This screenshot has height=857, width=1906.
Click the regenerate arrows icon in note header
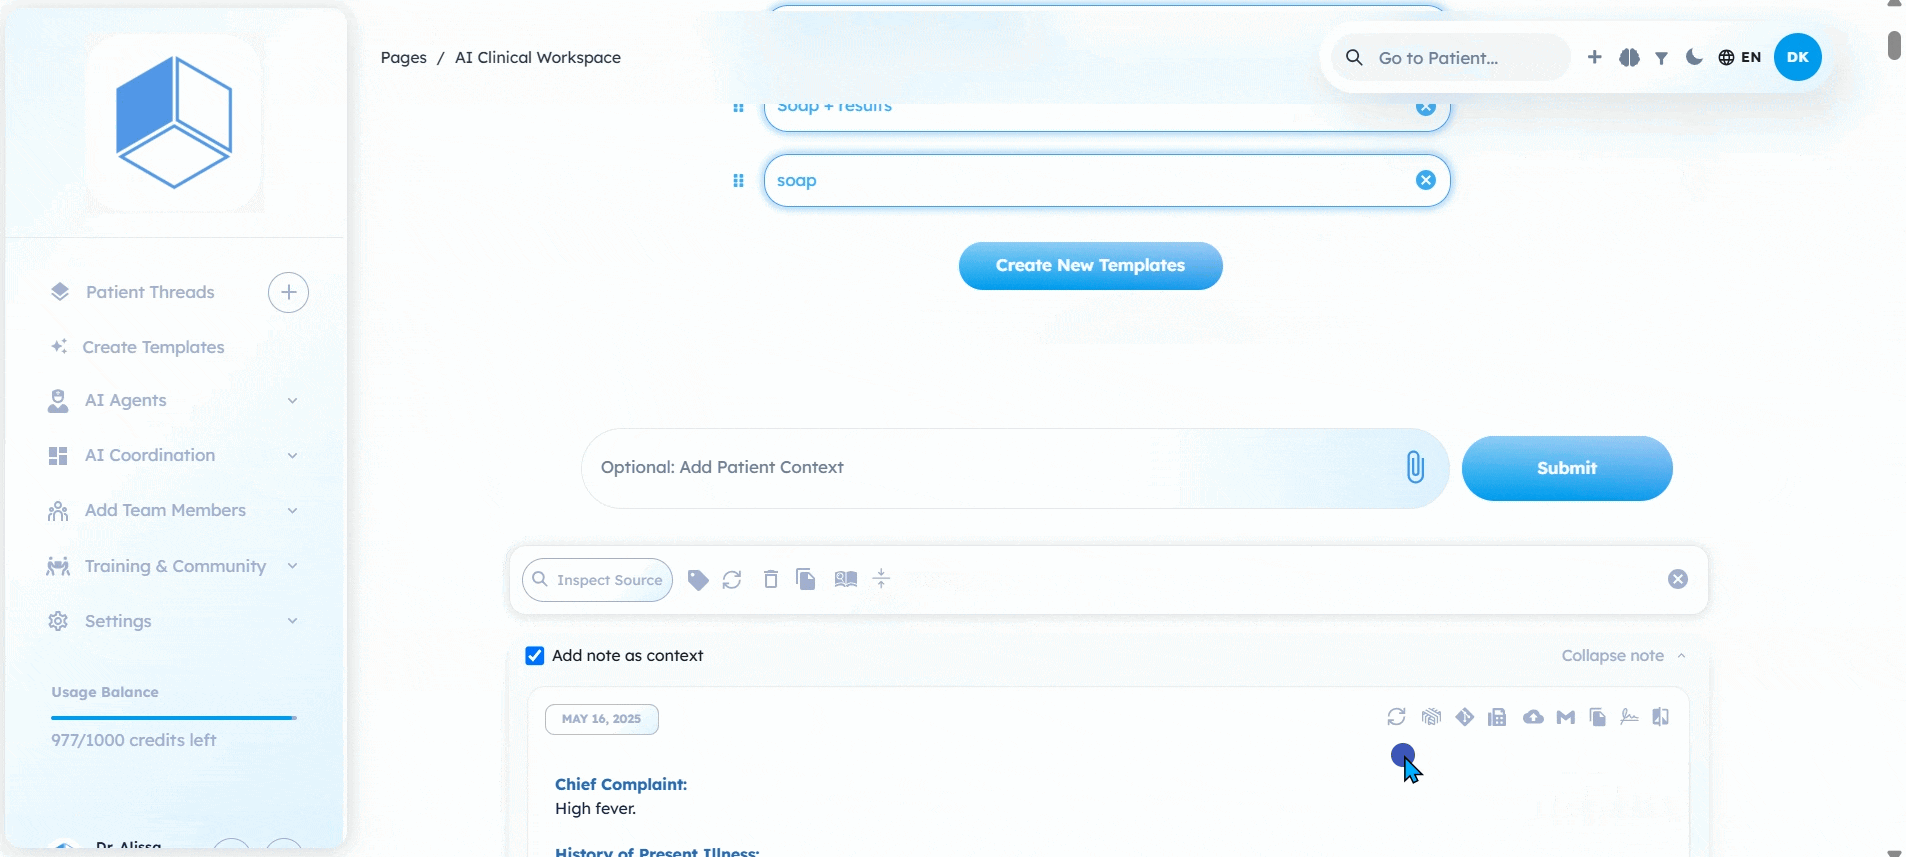[1397, 717]
